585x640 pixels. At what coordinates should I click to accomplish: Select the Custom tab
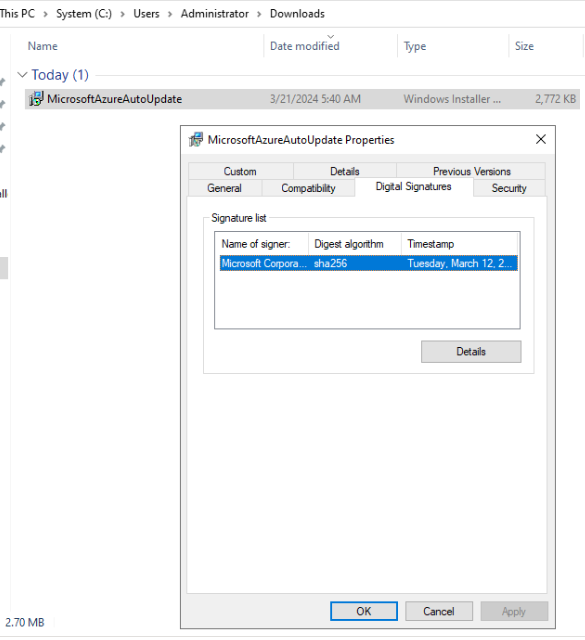pyautogui.click(x=240, y=171)
